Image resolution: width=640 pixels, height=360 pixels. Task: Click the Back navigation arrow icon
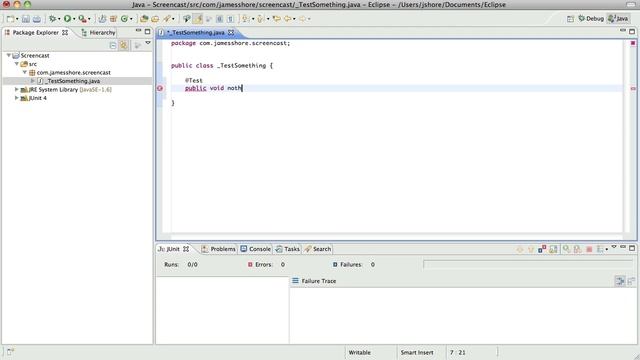coord(287,19)
